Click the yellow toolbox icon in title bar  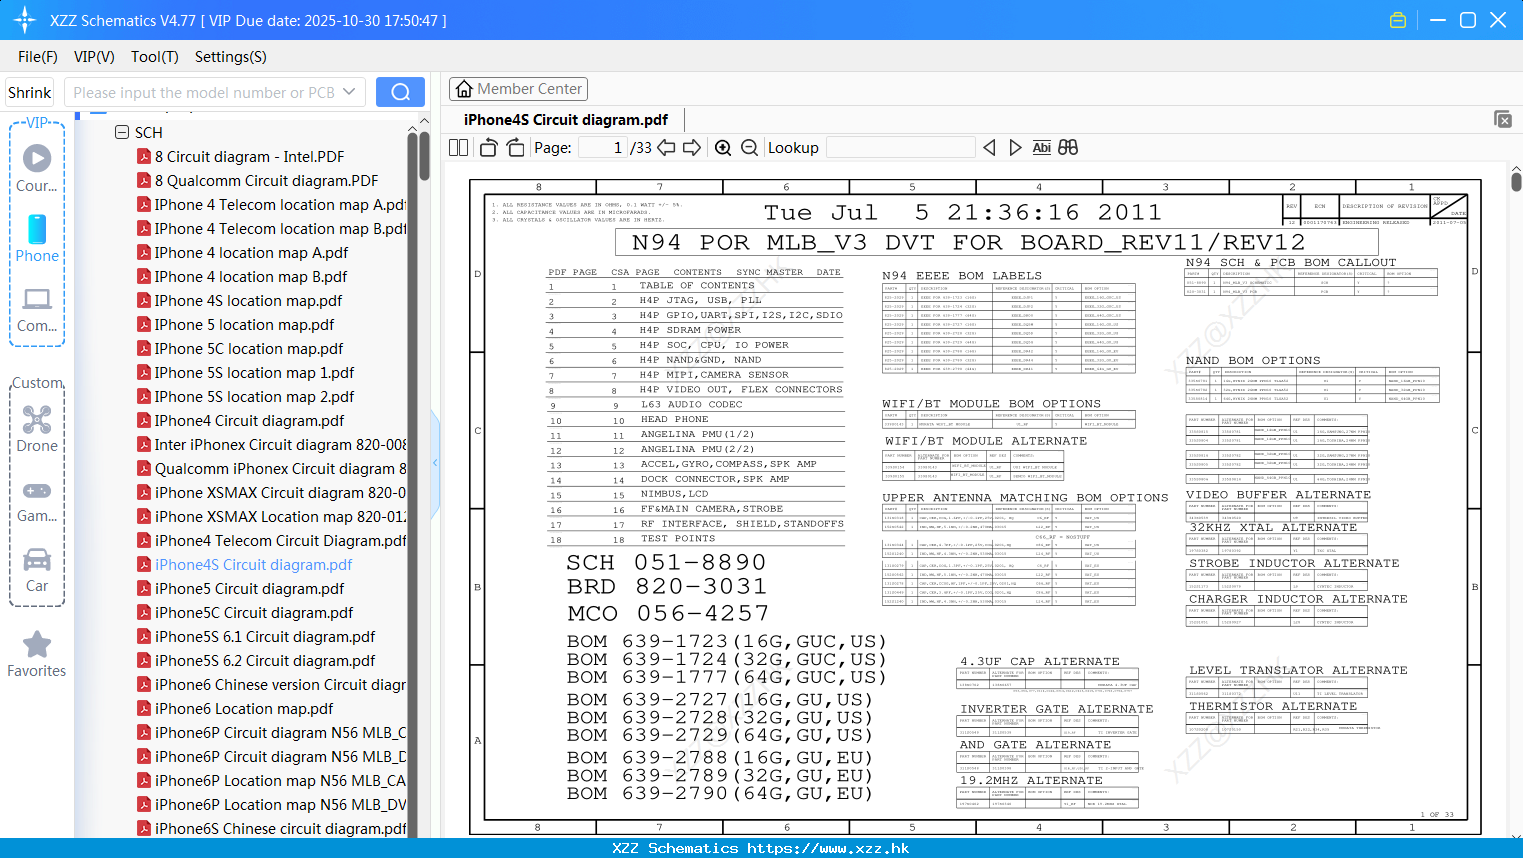tap(1398, 20)
